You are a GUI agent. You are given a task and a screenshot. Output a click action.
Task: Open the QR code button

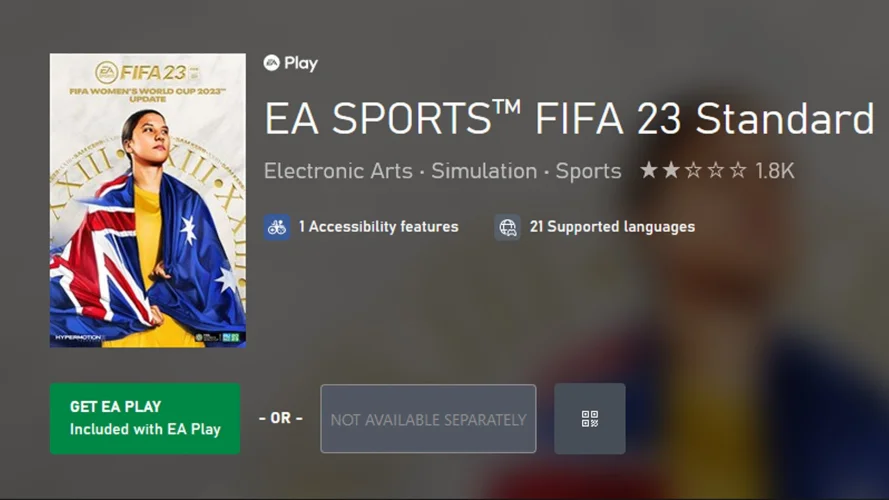tap(590, 419)
